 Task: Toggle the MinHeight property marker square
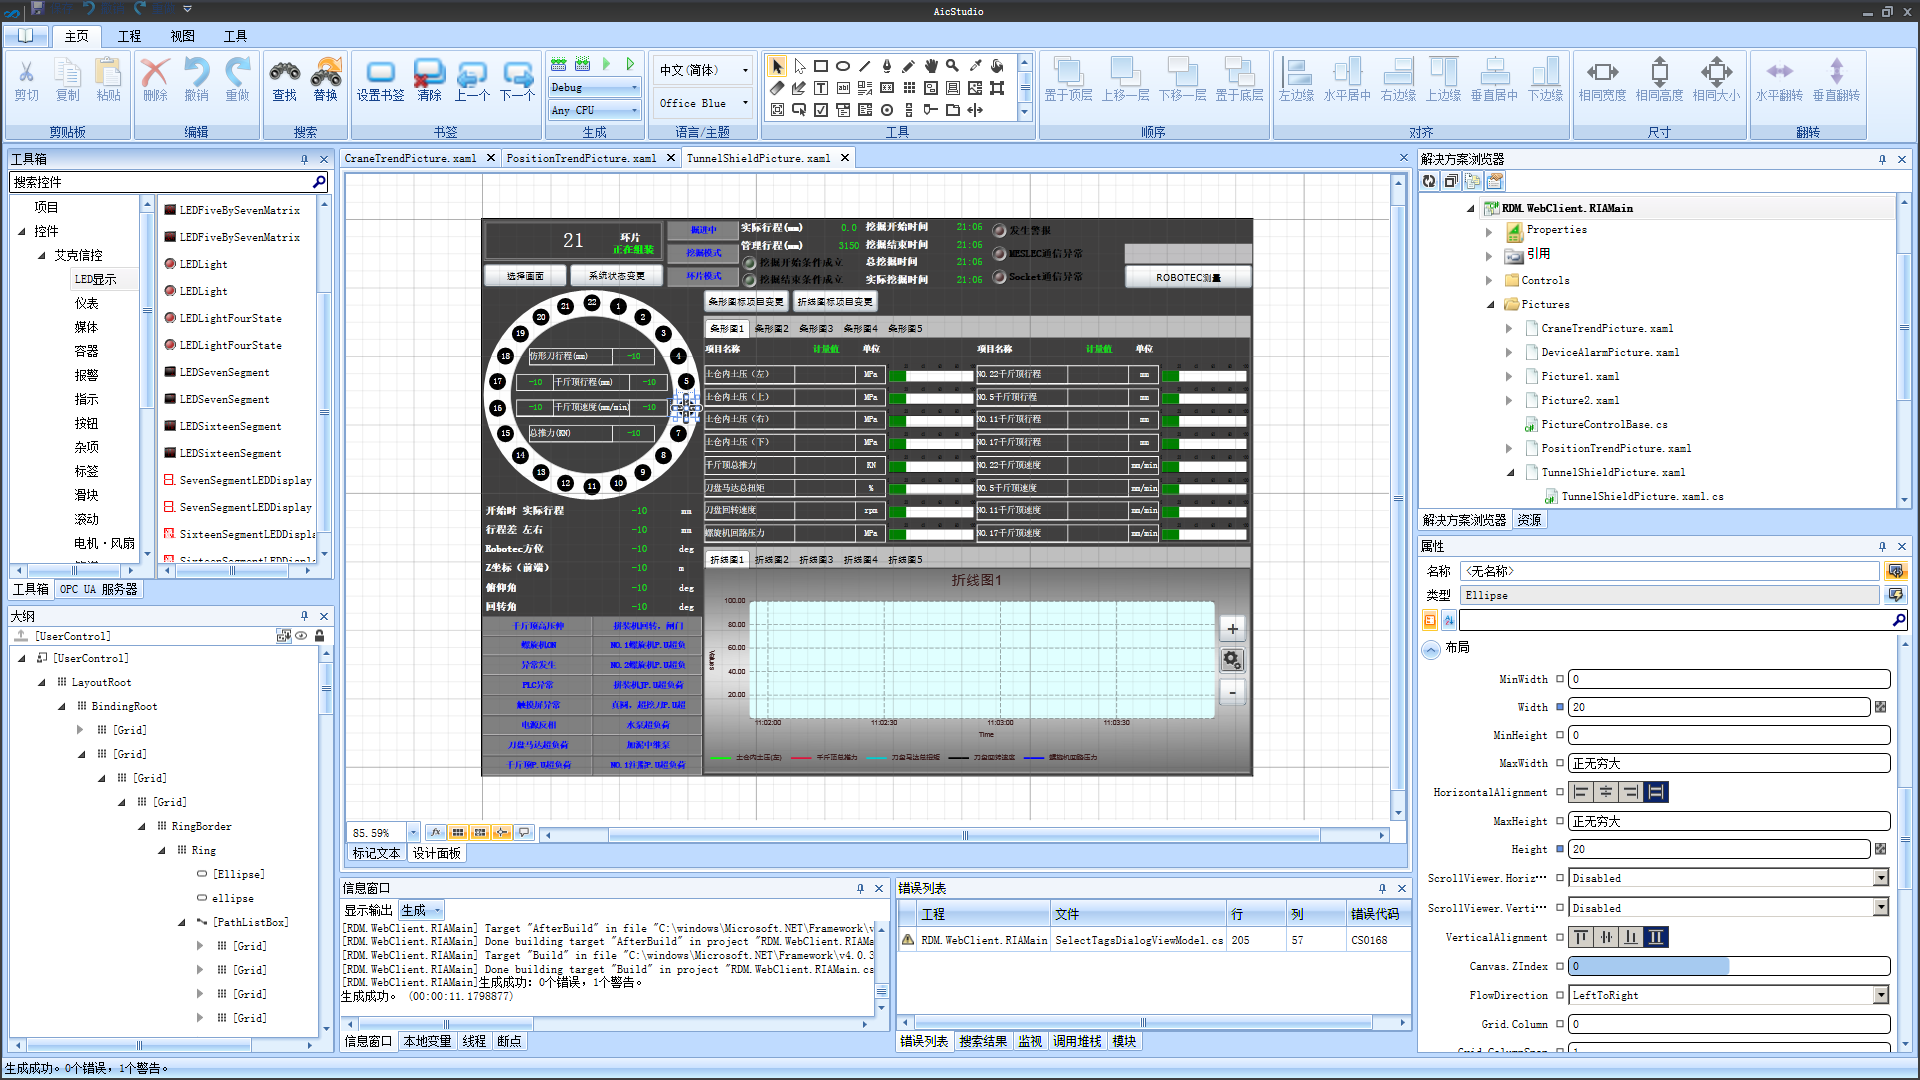coord(1559,735)
